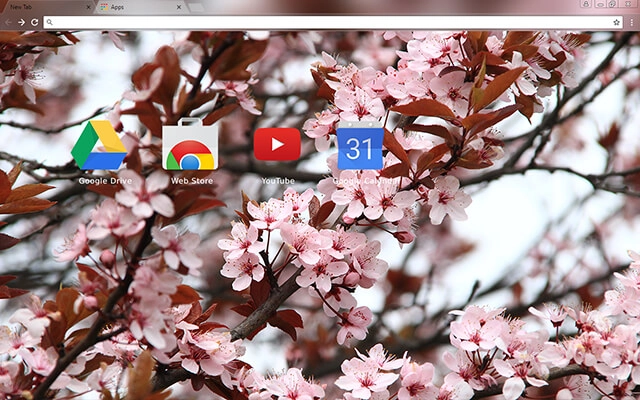Click the Web Store label text
Viewport: 640px width, 400px height.
point(192,181)
